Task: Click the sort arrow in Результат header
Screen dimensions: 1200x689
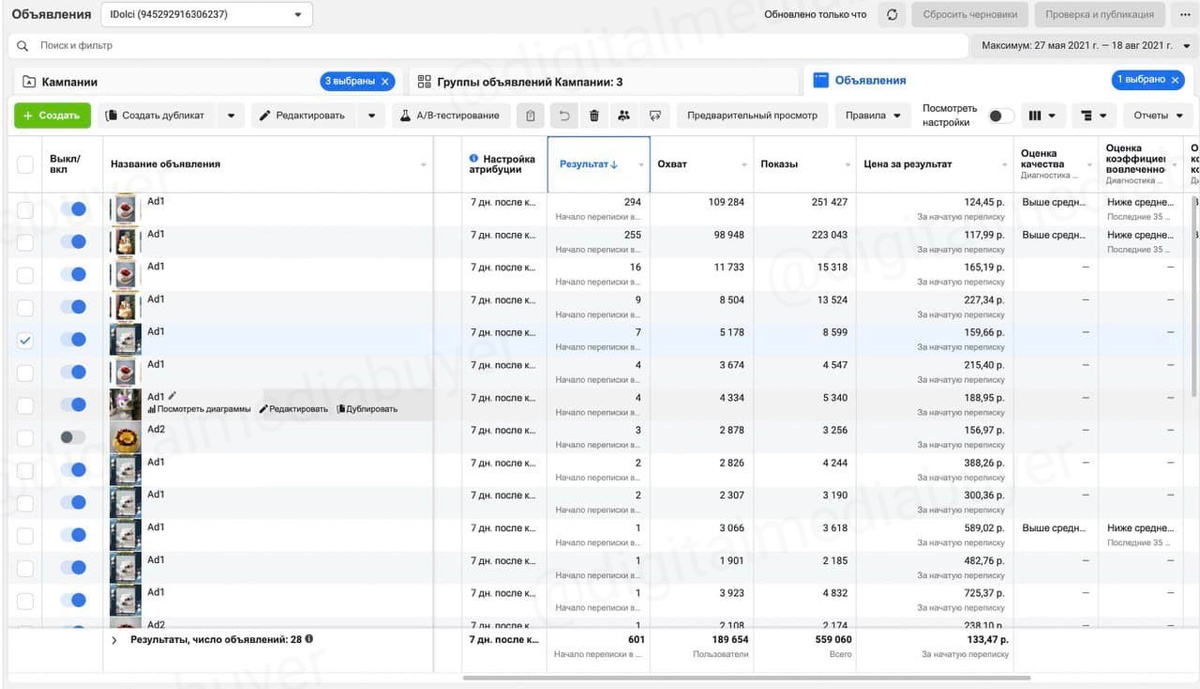Action: tap(614, 164)
